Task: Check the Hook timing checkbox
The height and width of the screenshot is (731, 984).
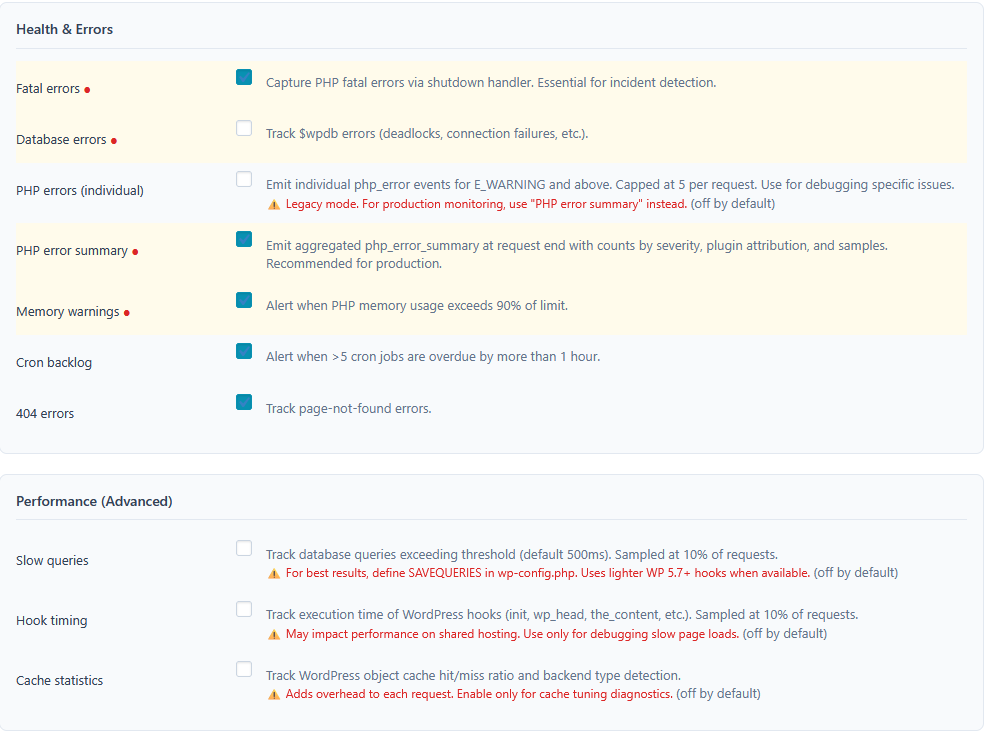Action: 244,609
